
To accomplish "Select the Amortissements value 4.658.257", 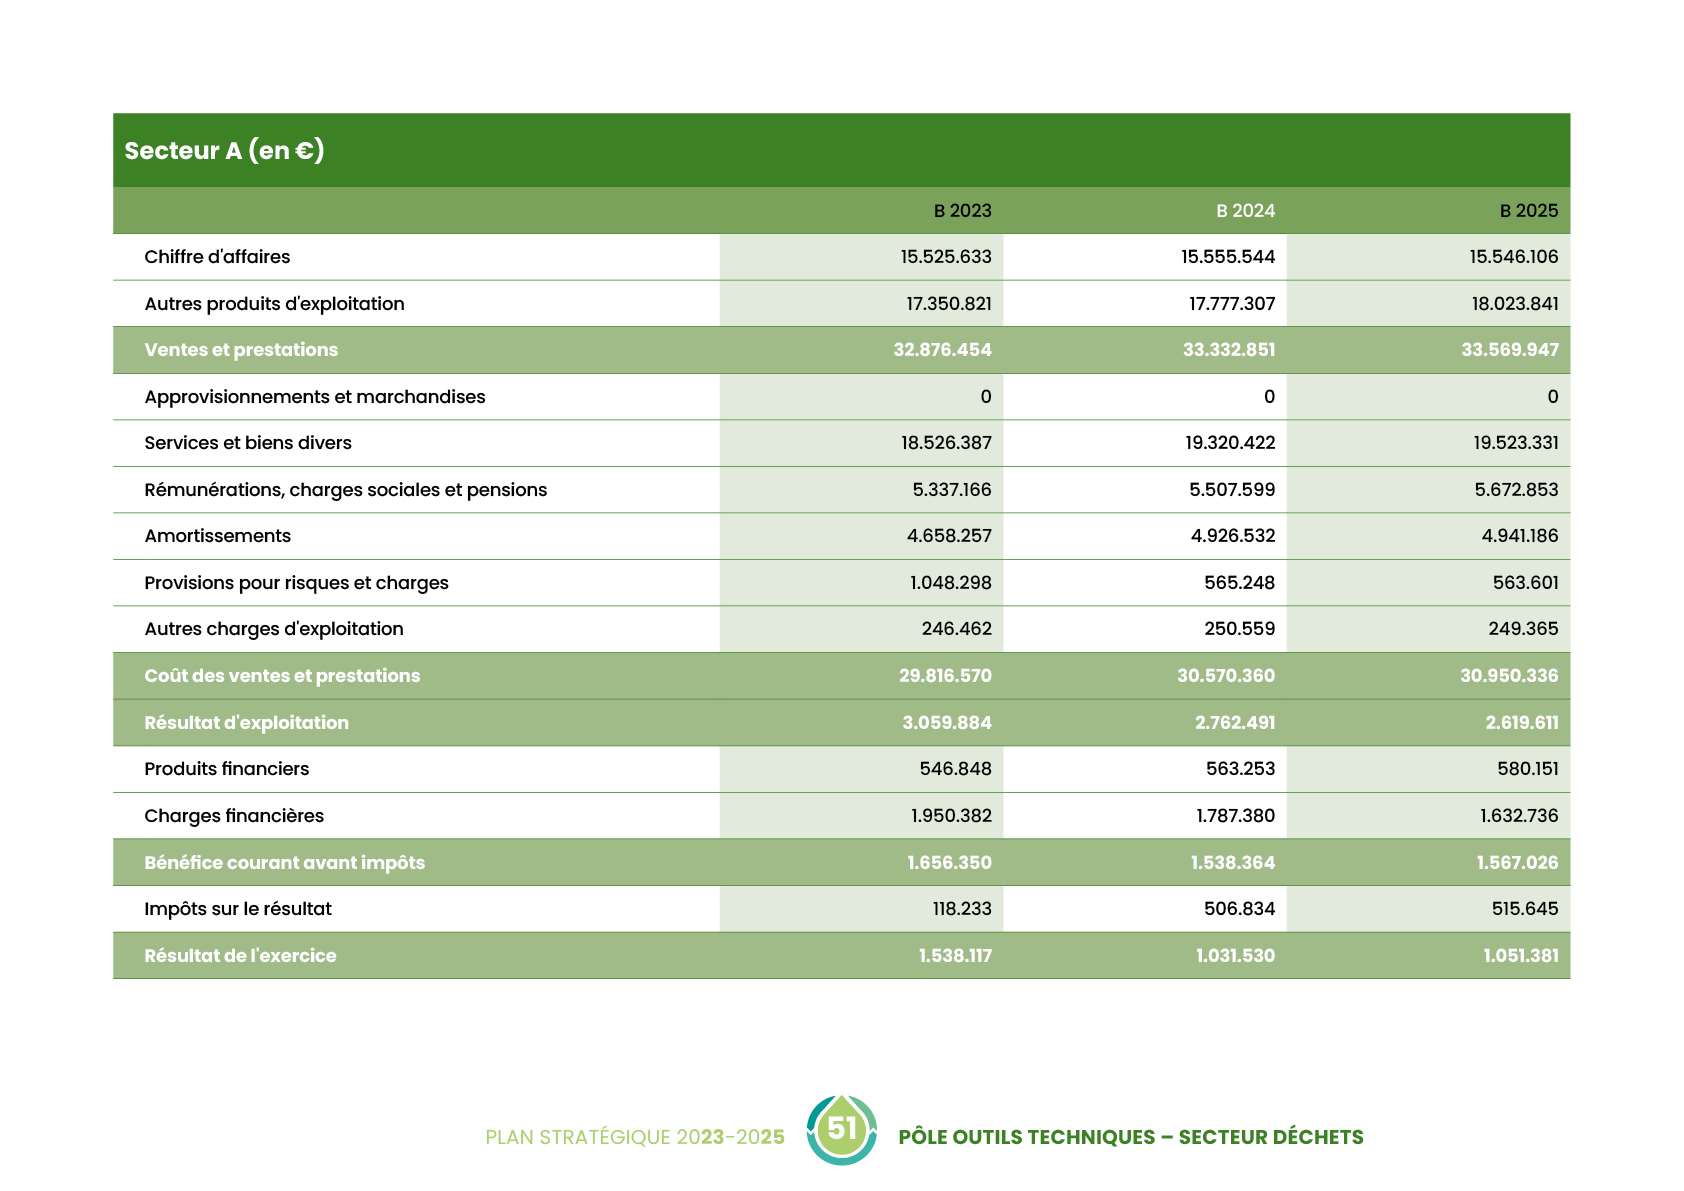I will 949,536.
